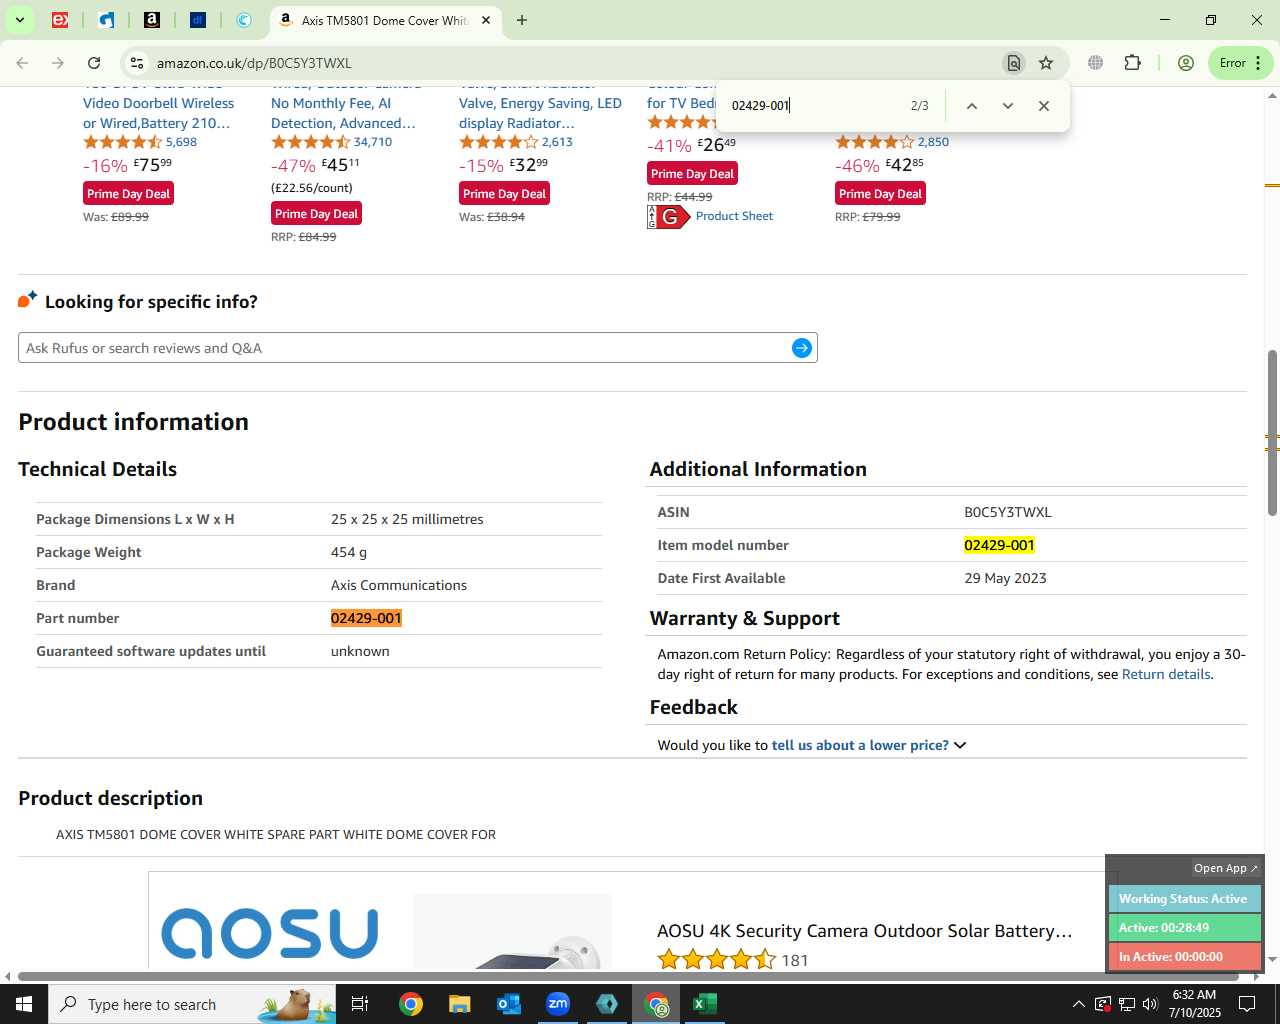Open the AOSU 4K Security Camera link
This screenshot has width=1280, height=1024.
[x=864, y=931]
